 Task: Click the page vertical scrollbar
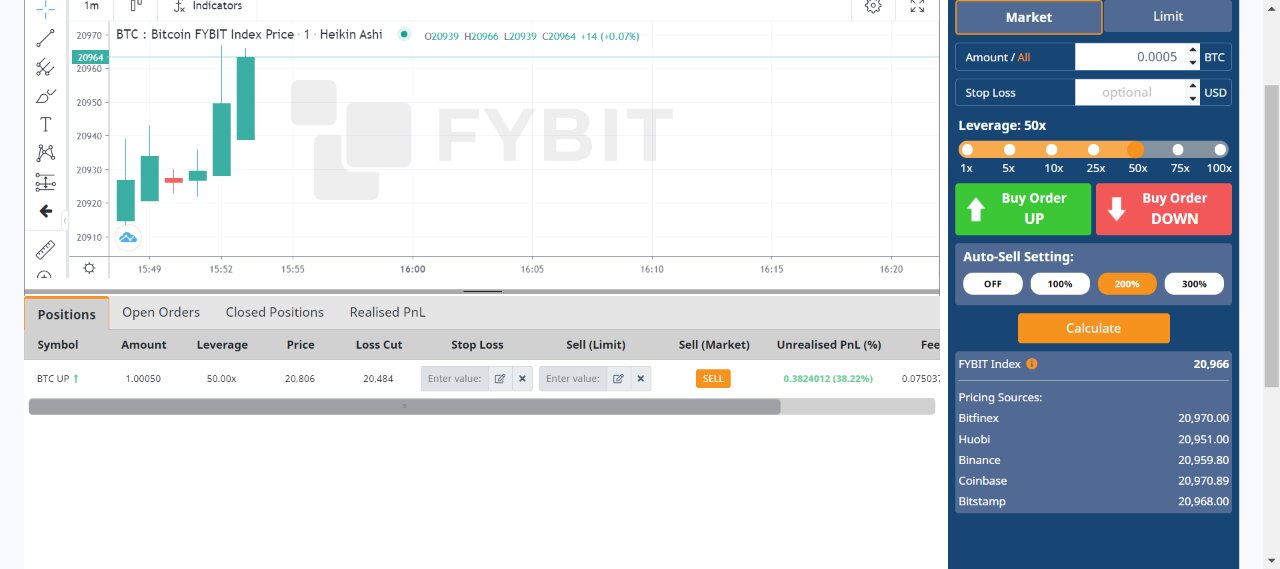click(x=1272, y=236)
